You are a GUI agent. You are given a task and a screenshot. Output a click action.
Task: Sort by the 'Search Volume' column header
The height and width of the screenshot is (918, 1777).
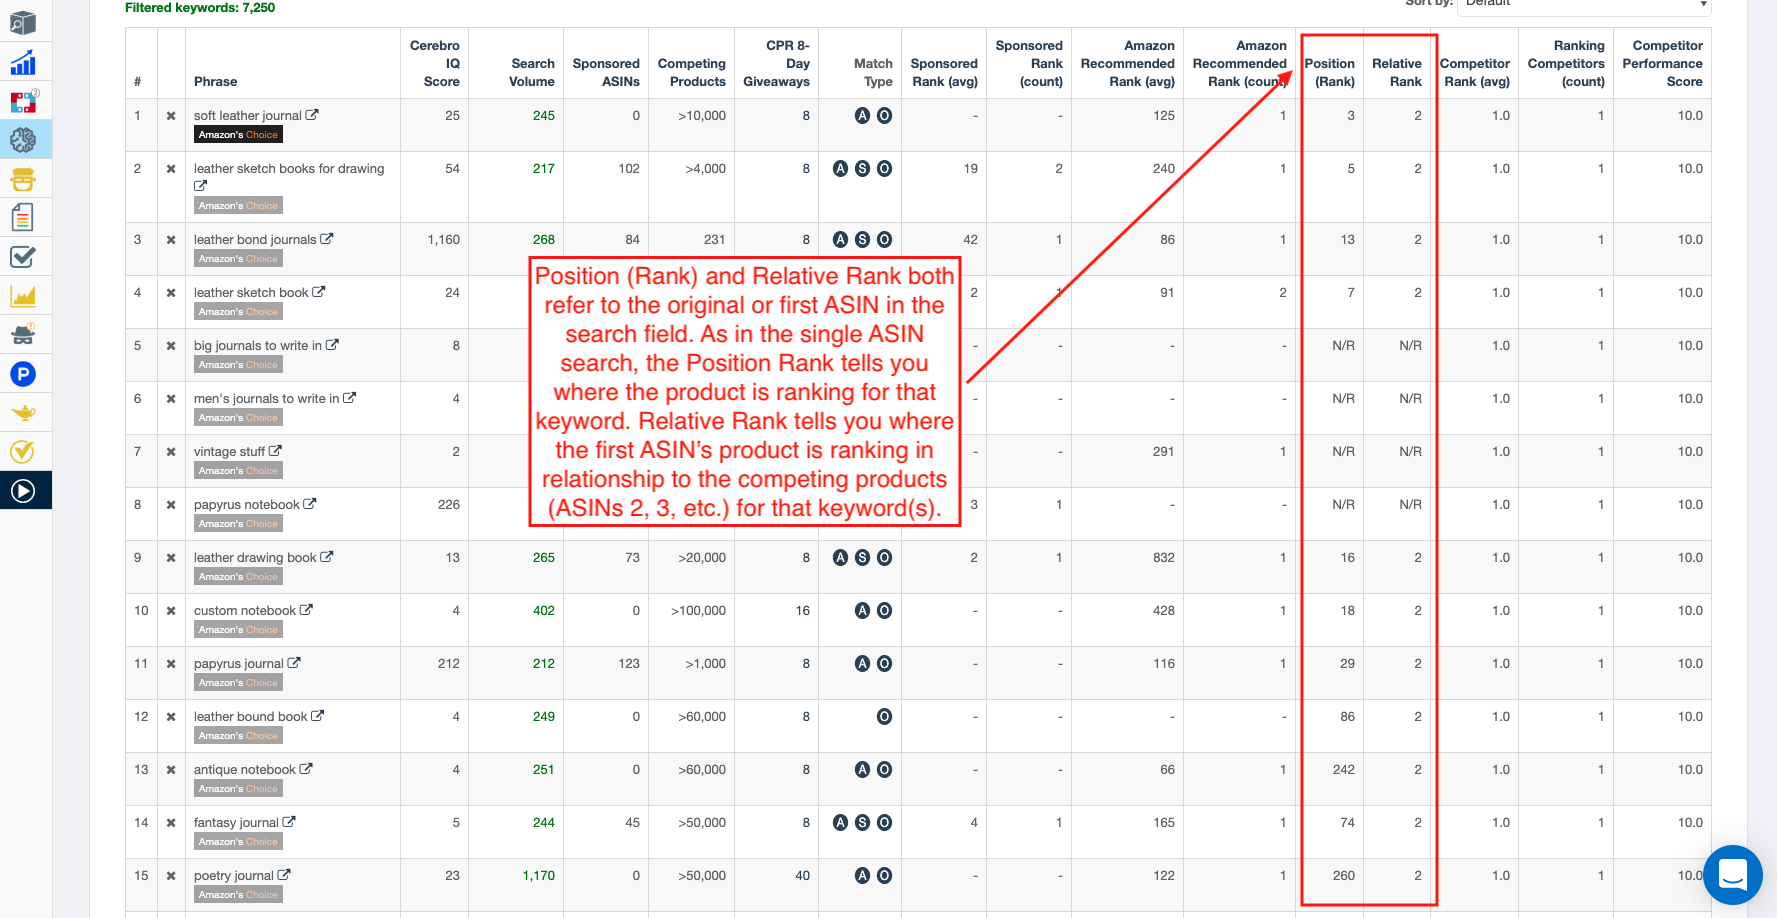pyautogui.click(x=532, y=72)
